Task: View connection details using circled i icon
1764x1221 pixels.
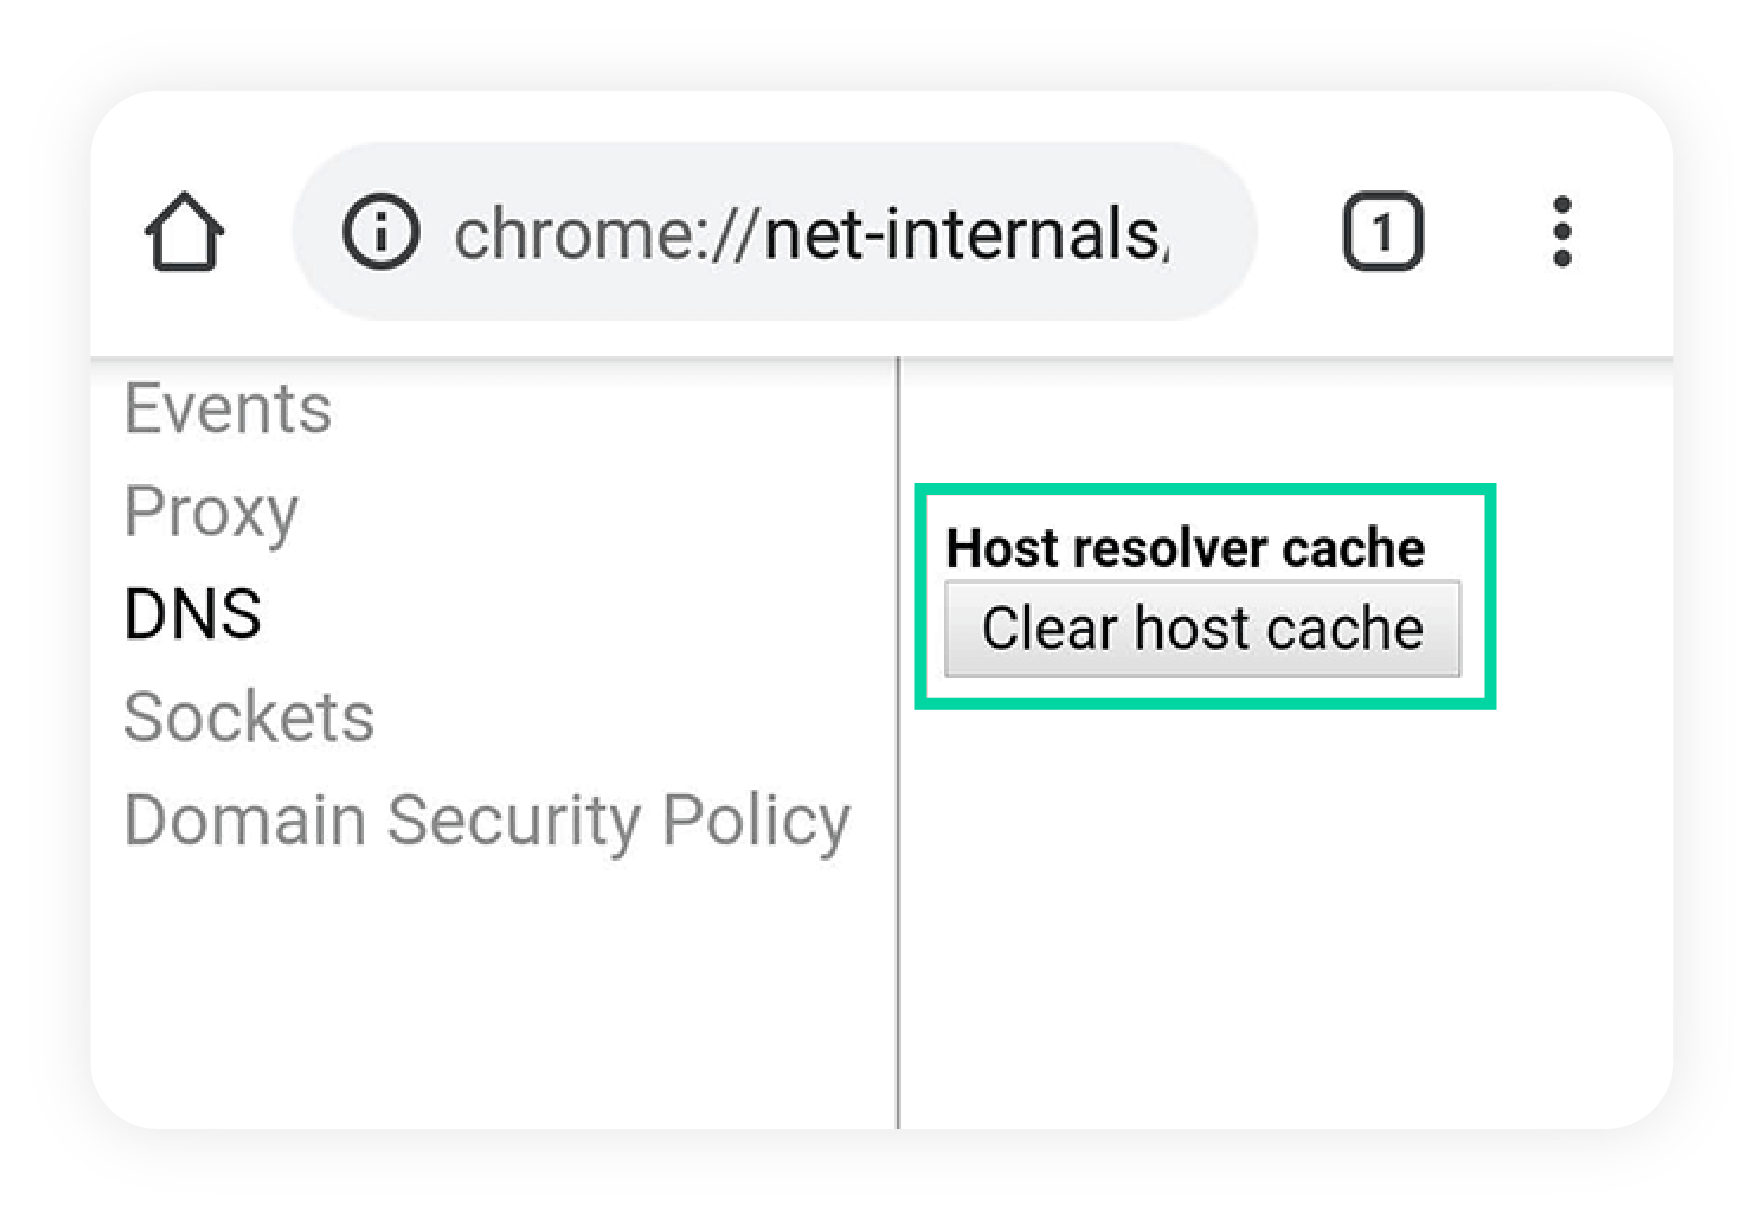Action: [x=380, y=232]
